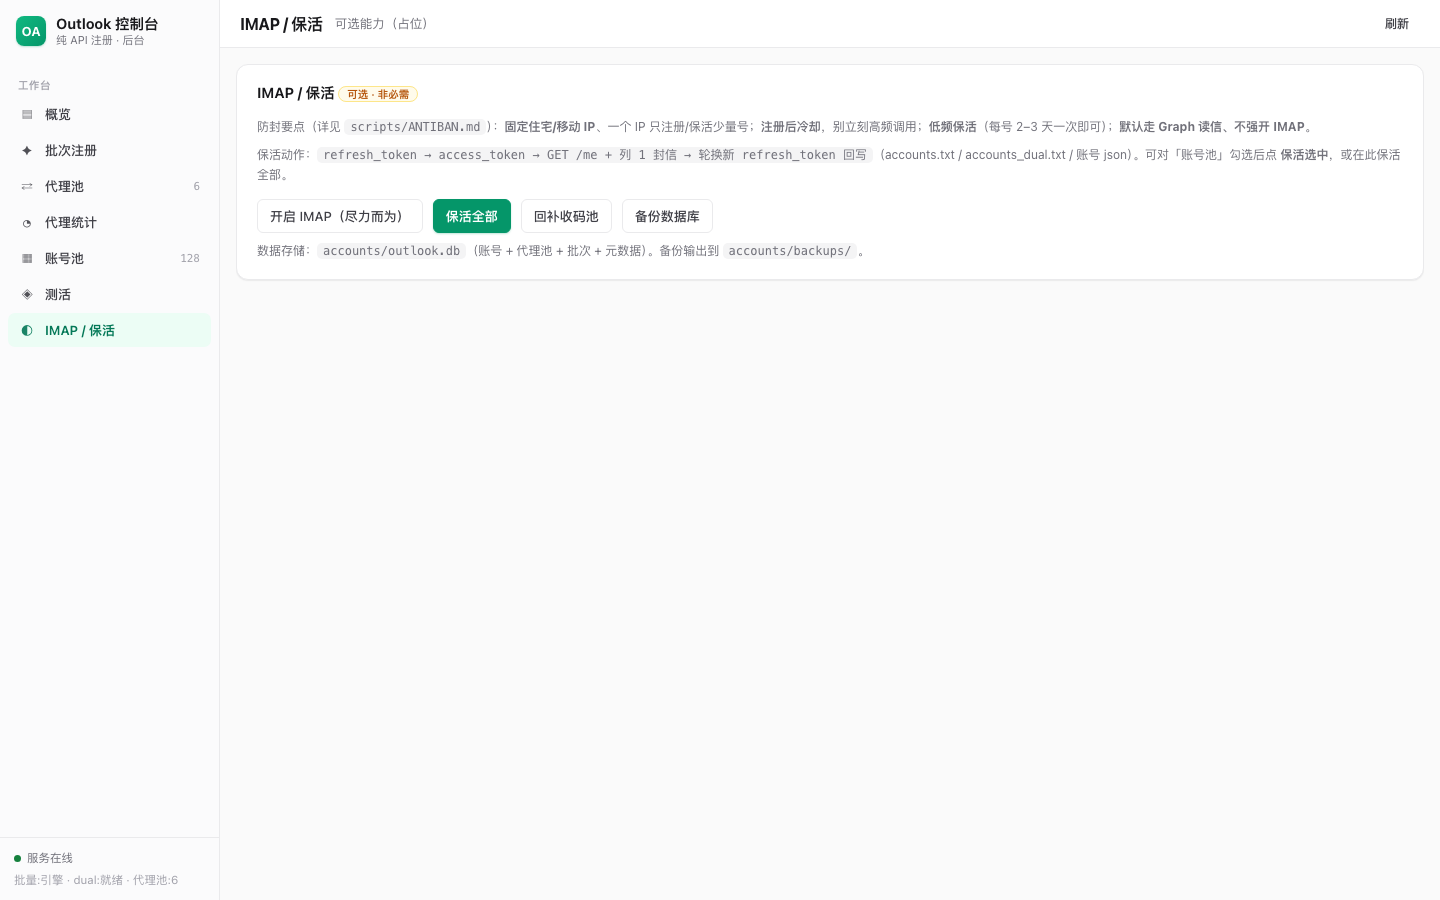Click the refresh_token keepalive flow code
Image resolution: width=1440 pixels, height=900 pixels.
(x=595, y=155)
